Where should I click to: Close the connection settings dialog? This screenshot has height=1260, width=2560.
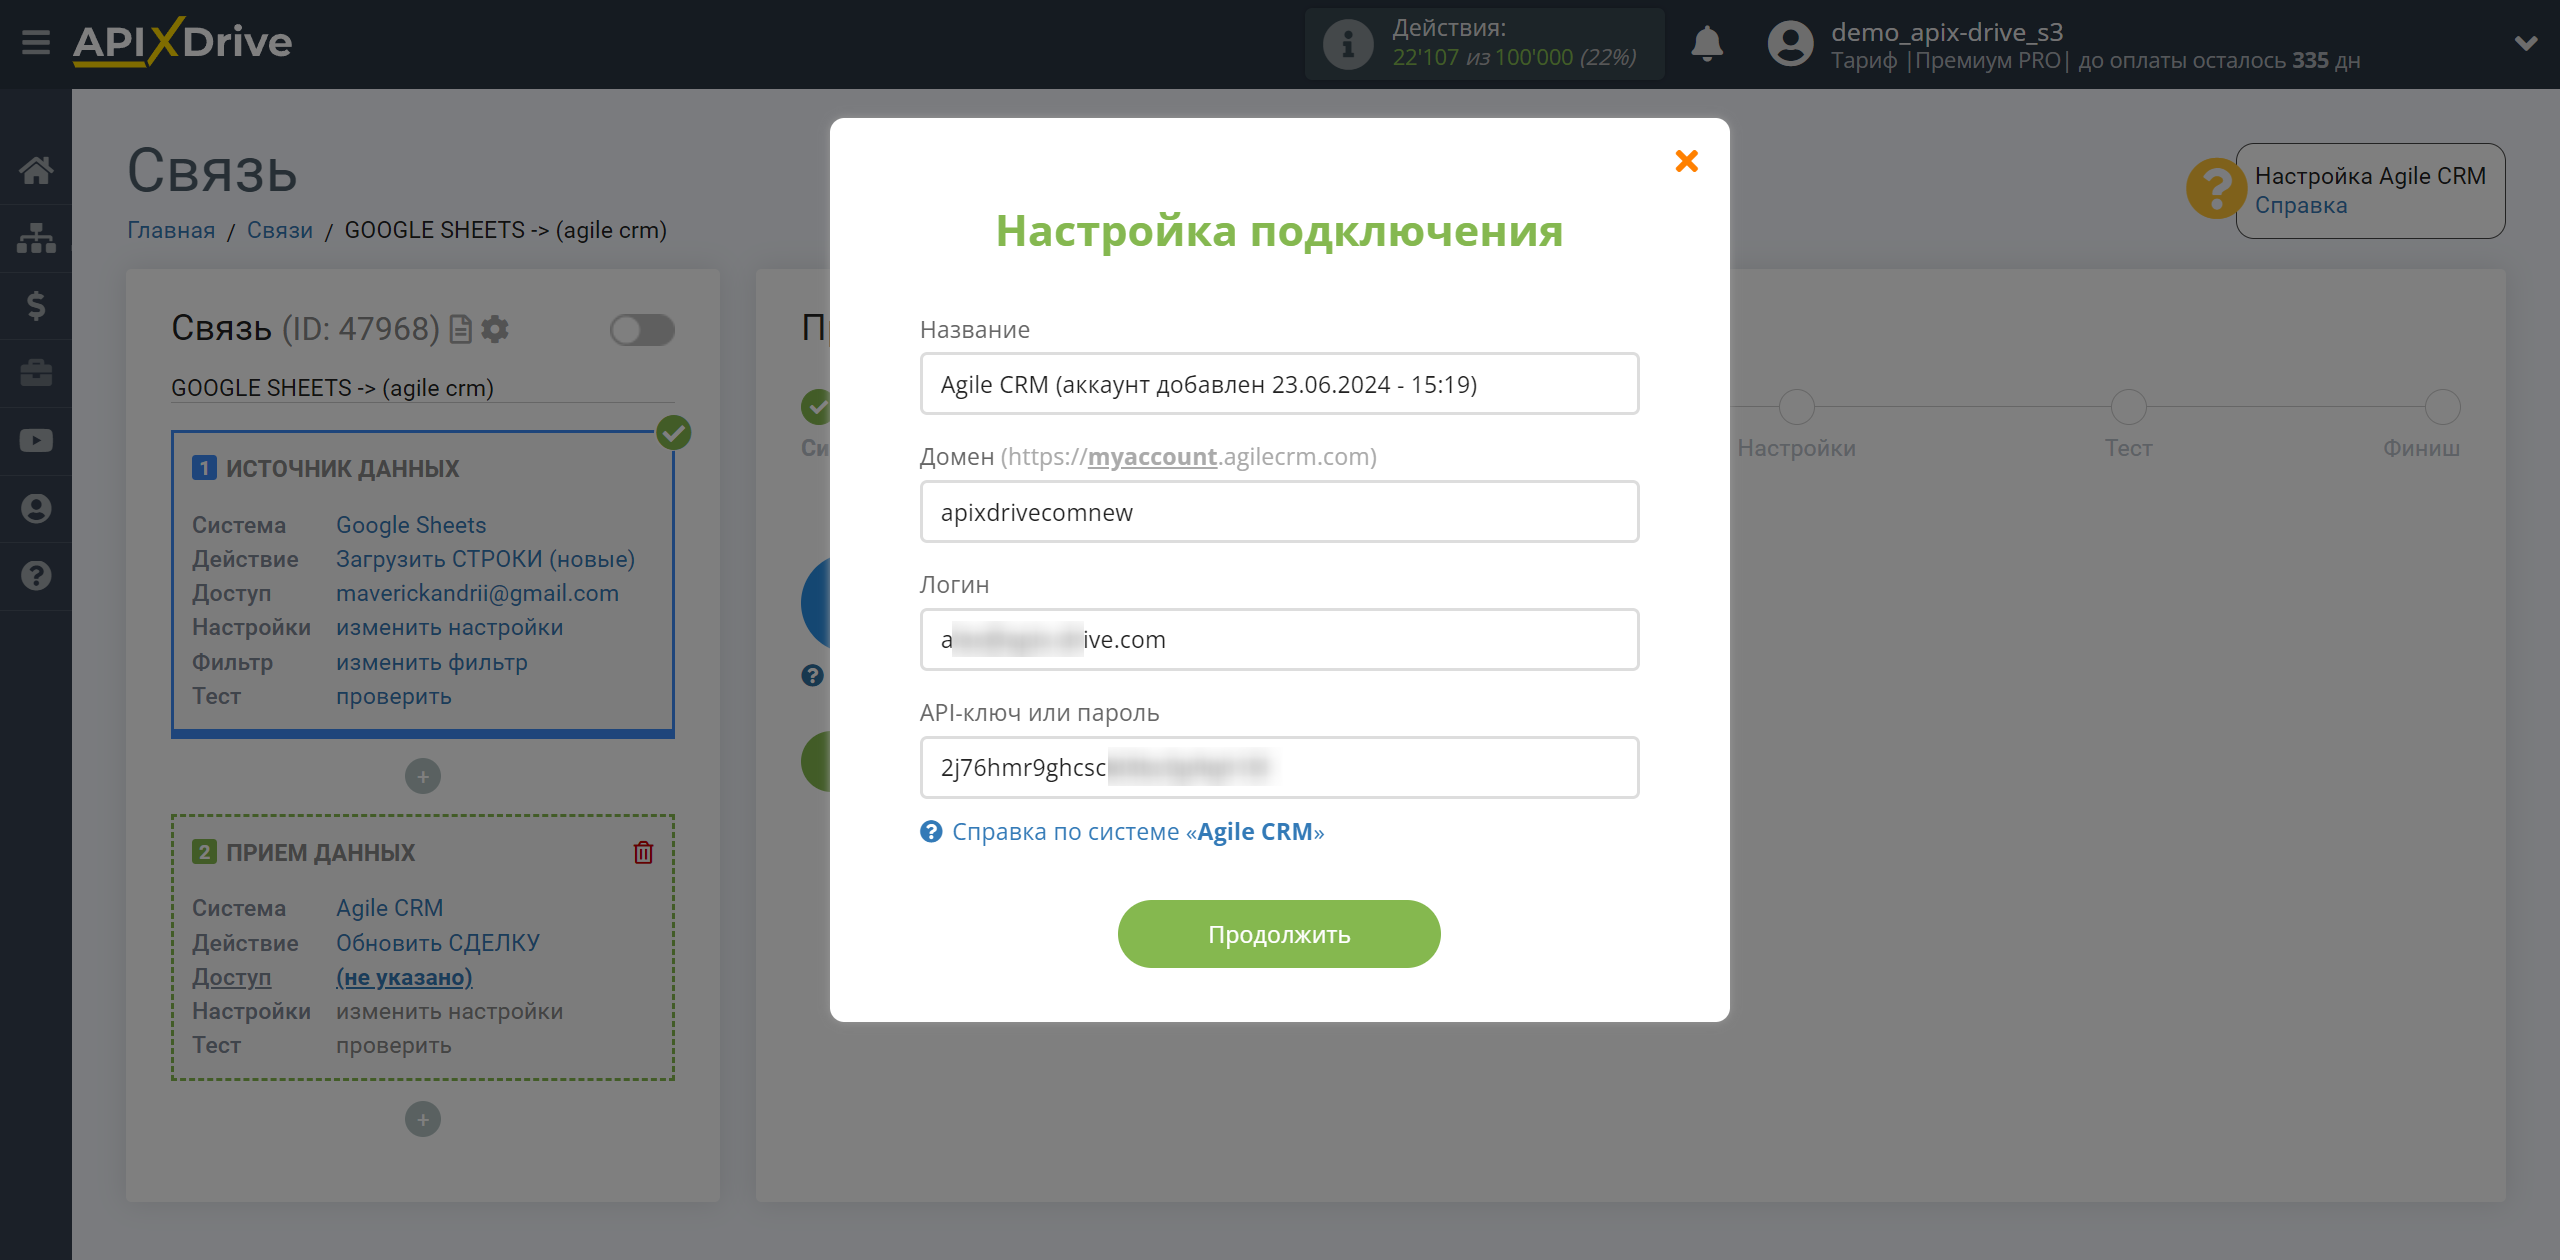click(1686, 161)
